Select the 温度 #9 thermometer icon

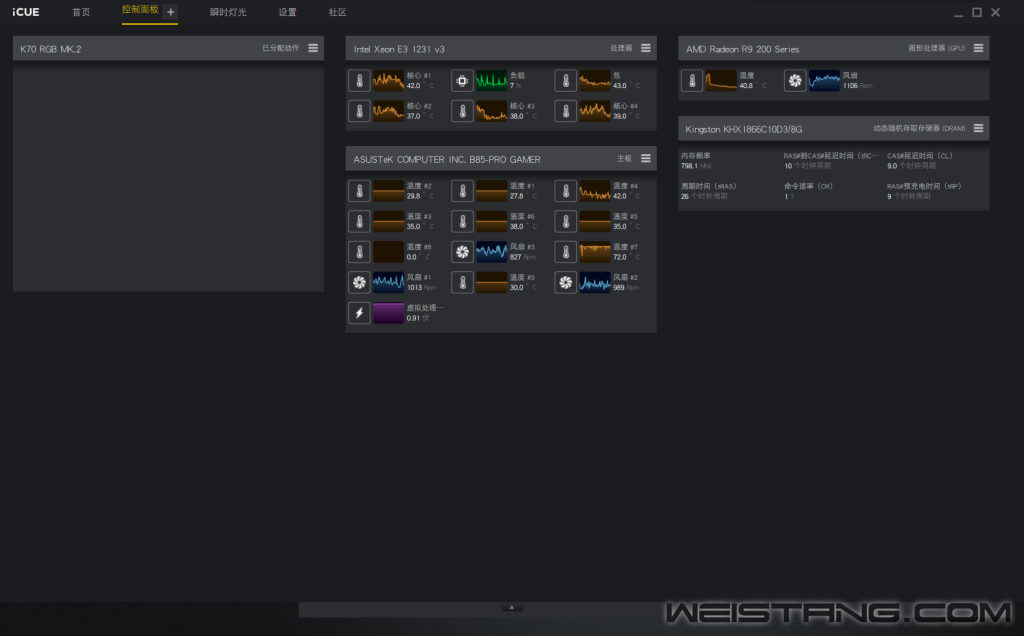pos(462,282)
